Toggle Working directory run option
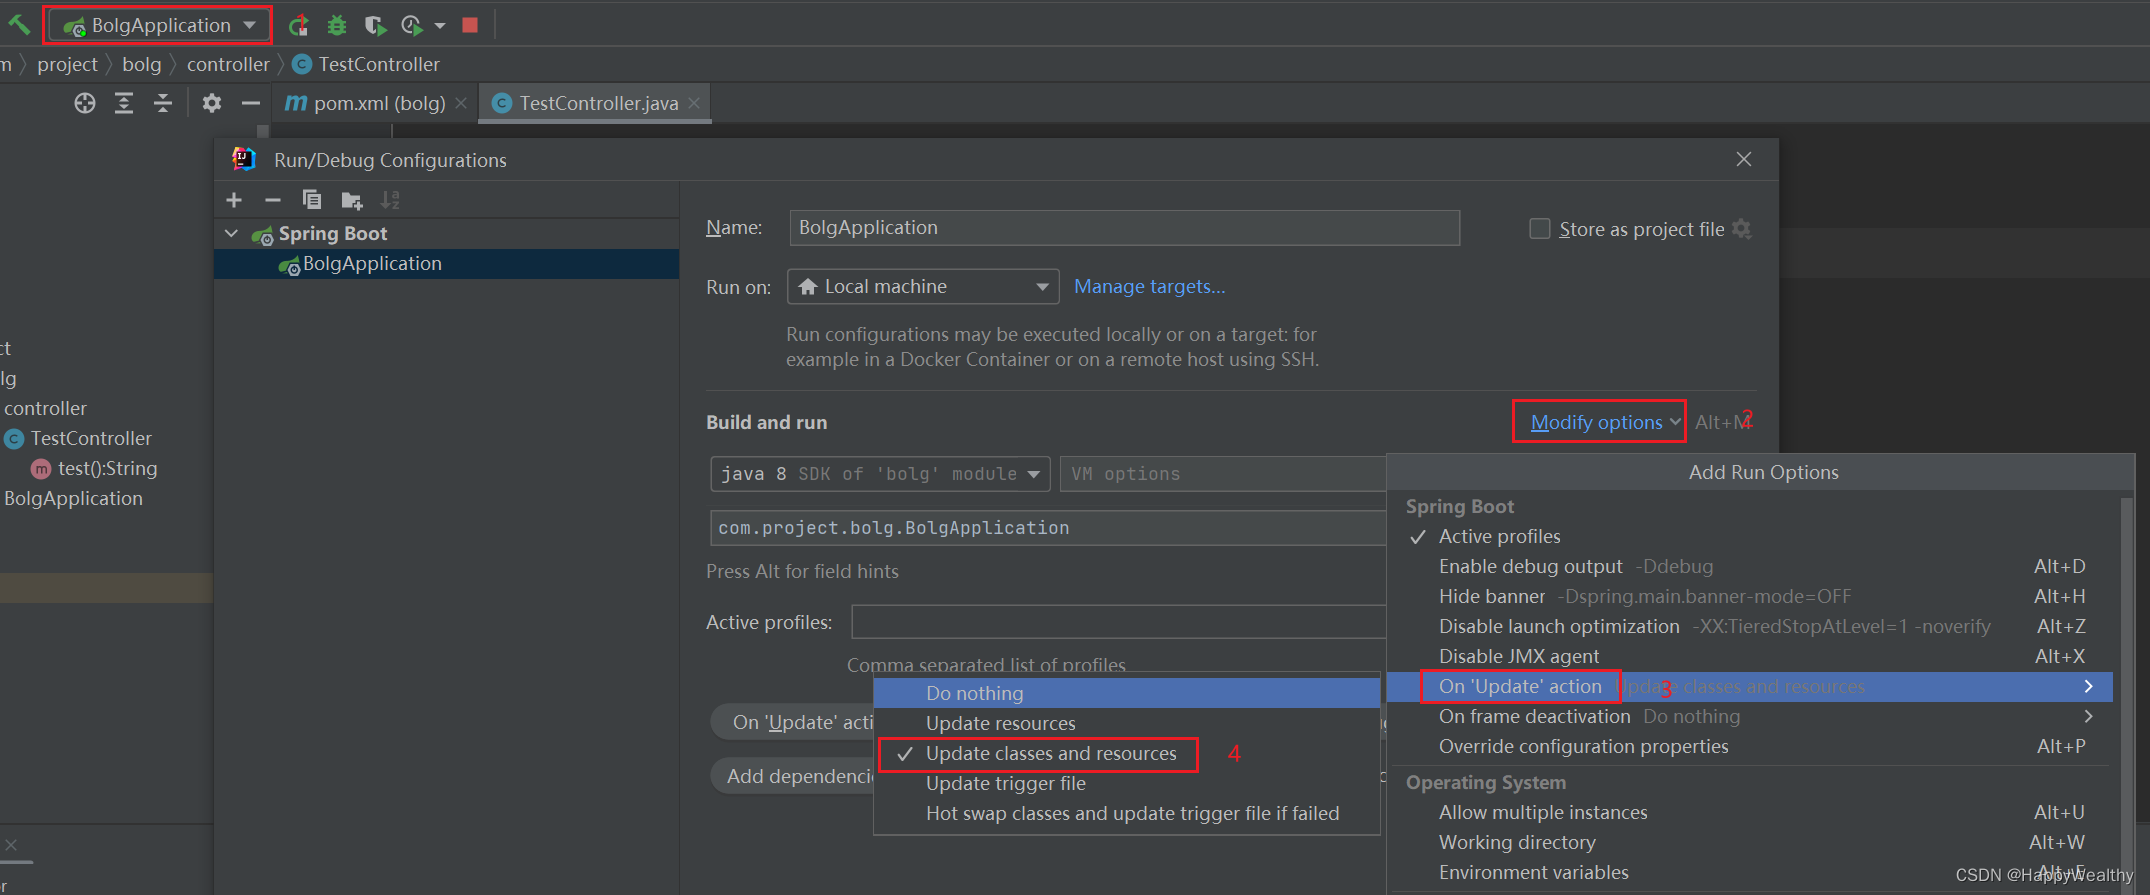 1750,843
